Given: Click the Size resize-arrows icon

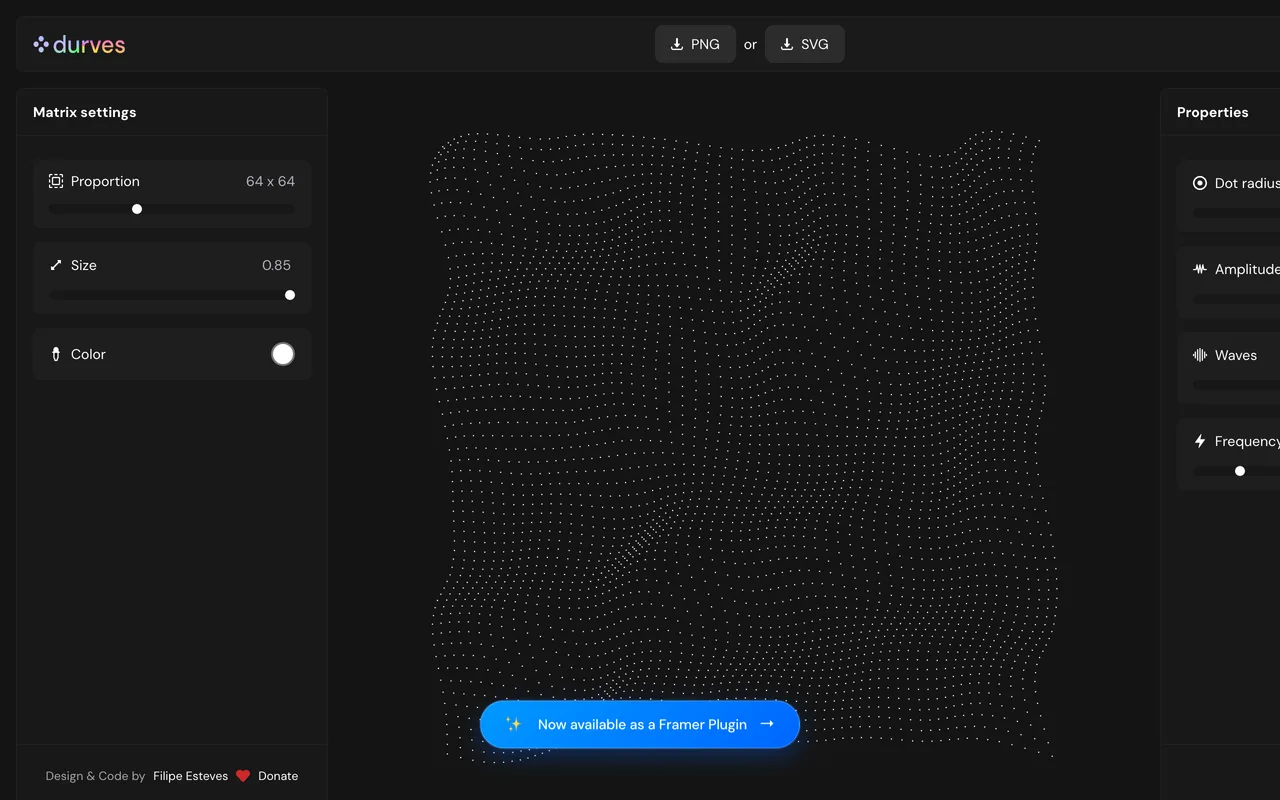Looking at the screenshot, I should coord(56,265).
